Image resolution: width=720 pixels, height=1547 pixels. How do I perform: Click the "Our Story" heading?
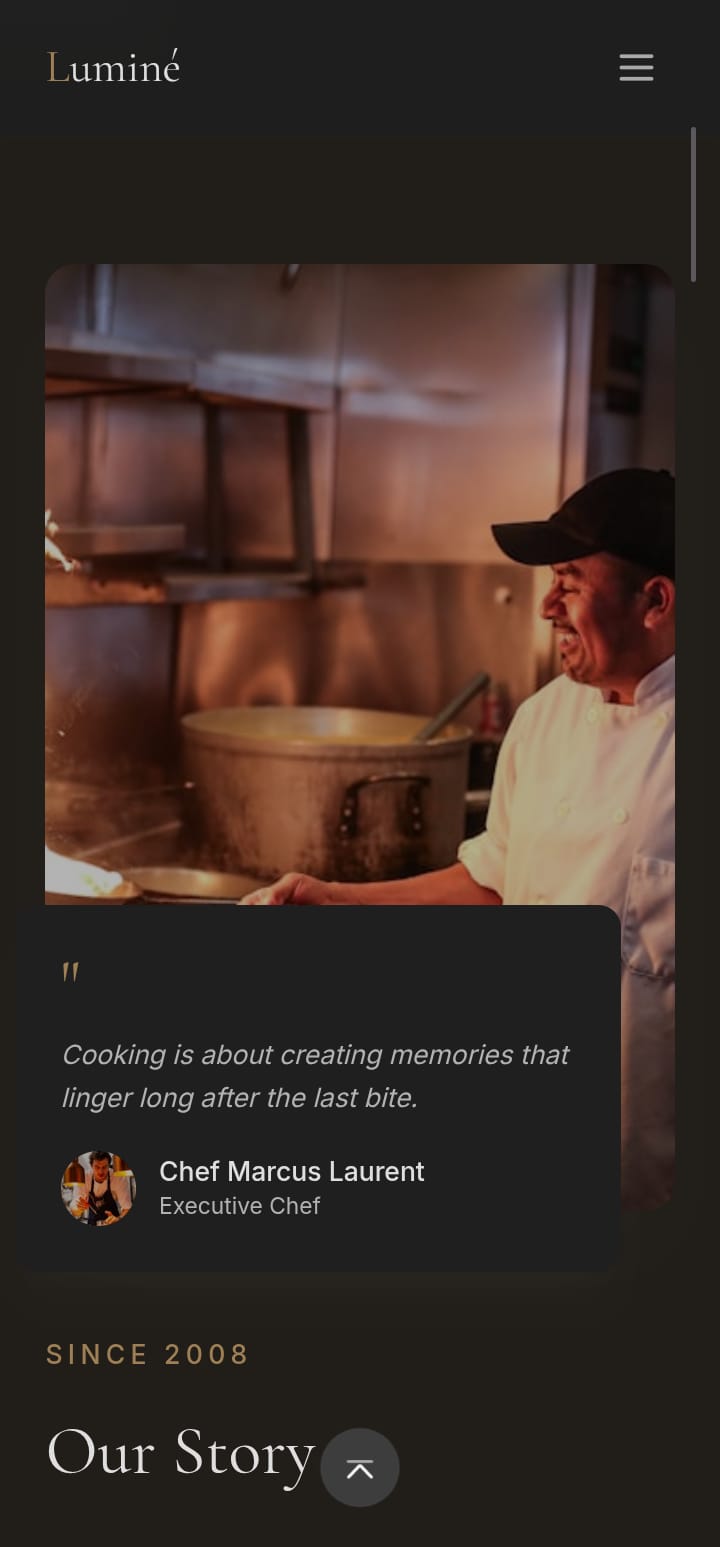[181, 1452]
